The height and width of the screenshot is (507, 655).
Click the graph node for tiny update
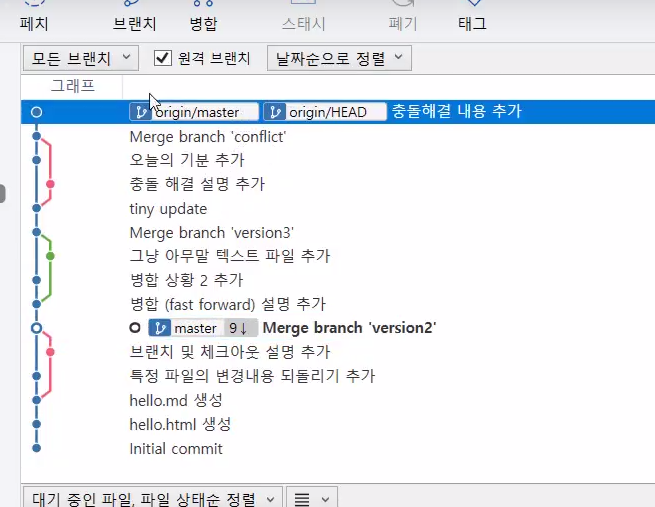click(36, 208)
